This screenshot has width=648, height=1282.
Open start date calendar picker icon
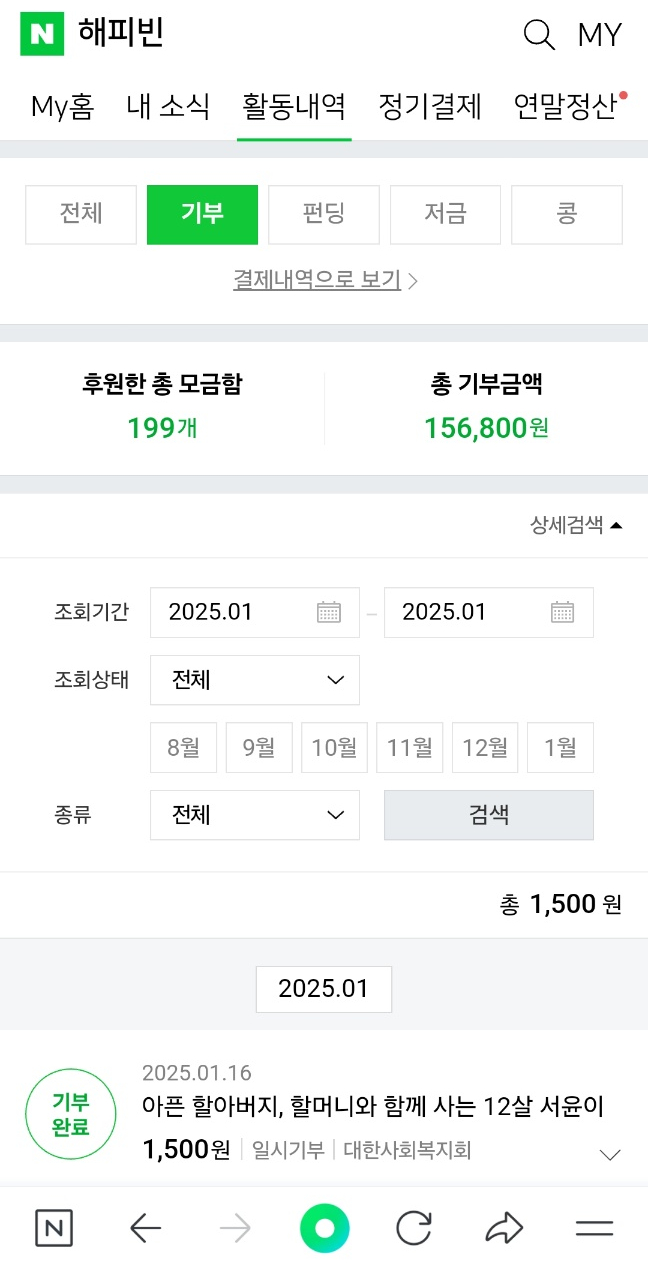pos(329,612)
